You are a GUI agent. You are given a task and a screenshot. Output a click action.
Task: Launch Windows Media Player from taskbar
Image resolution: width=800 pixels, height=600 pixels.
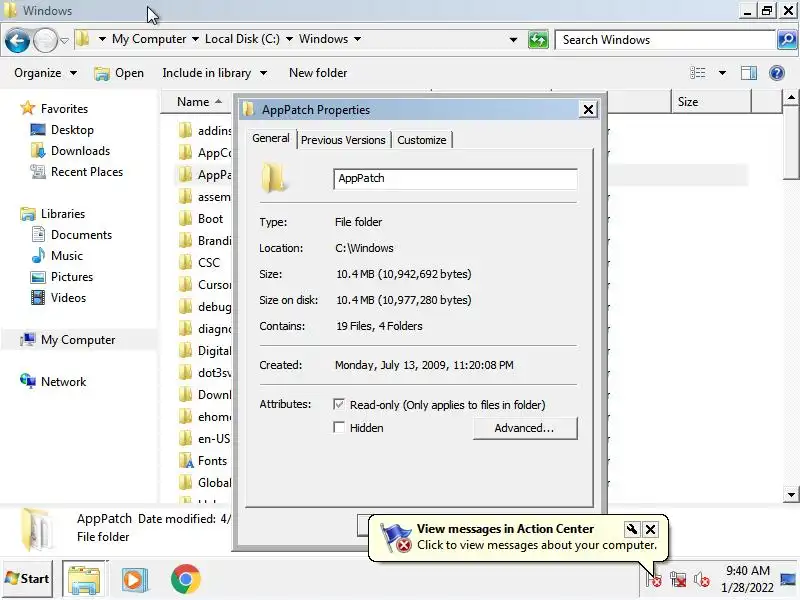(x=135, y=580)
